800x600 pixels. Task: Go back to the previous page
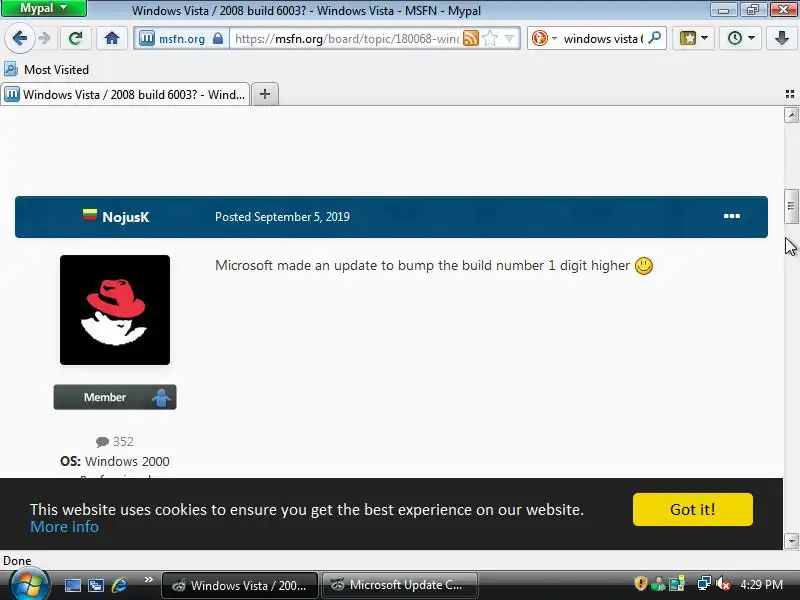coord(19,38)
